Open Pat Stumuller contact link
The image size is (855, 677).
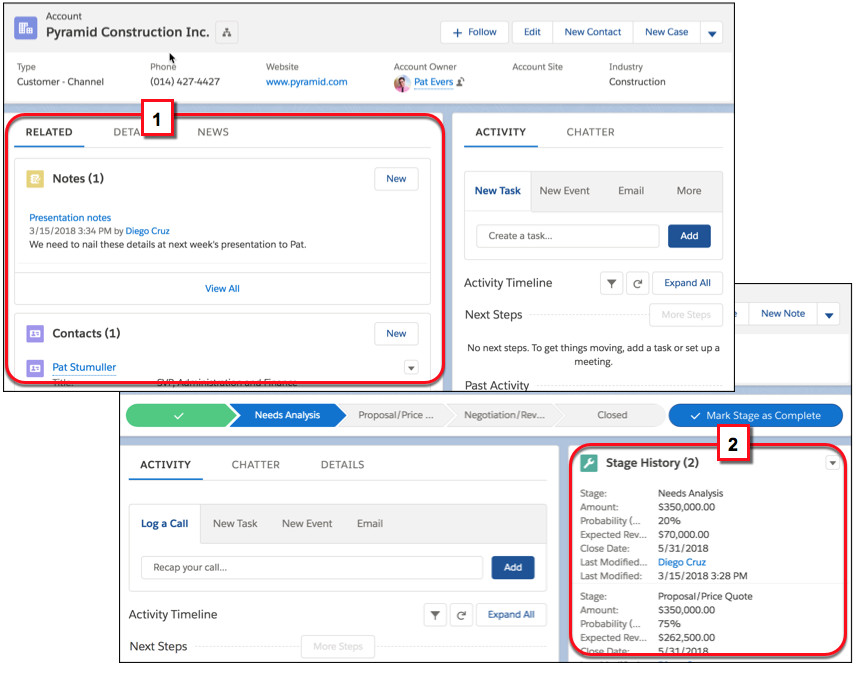[84, 367]
